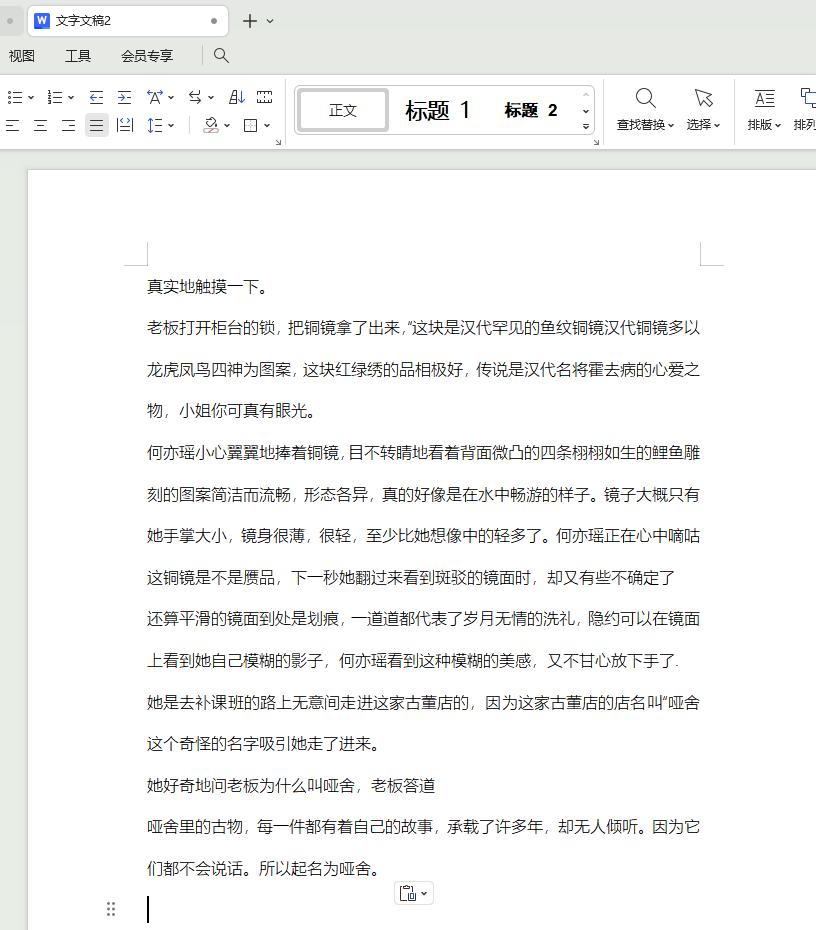This screenshot has height=930, width=816.
Task: Decrease the paragraph indent
Action: (x=96, y=97)
